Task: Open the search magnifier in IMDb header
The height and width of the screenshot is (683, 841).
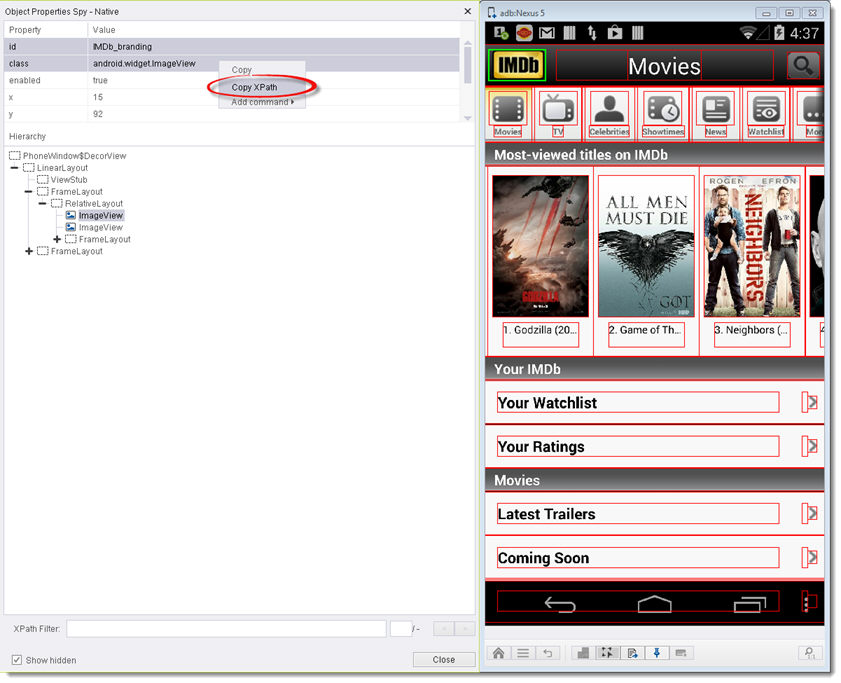Action: pyautogui.click(x=802, y=66)
